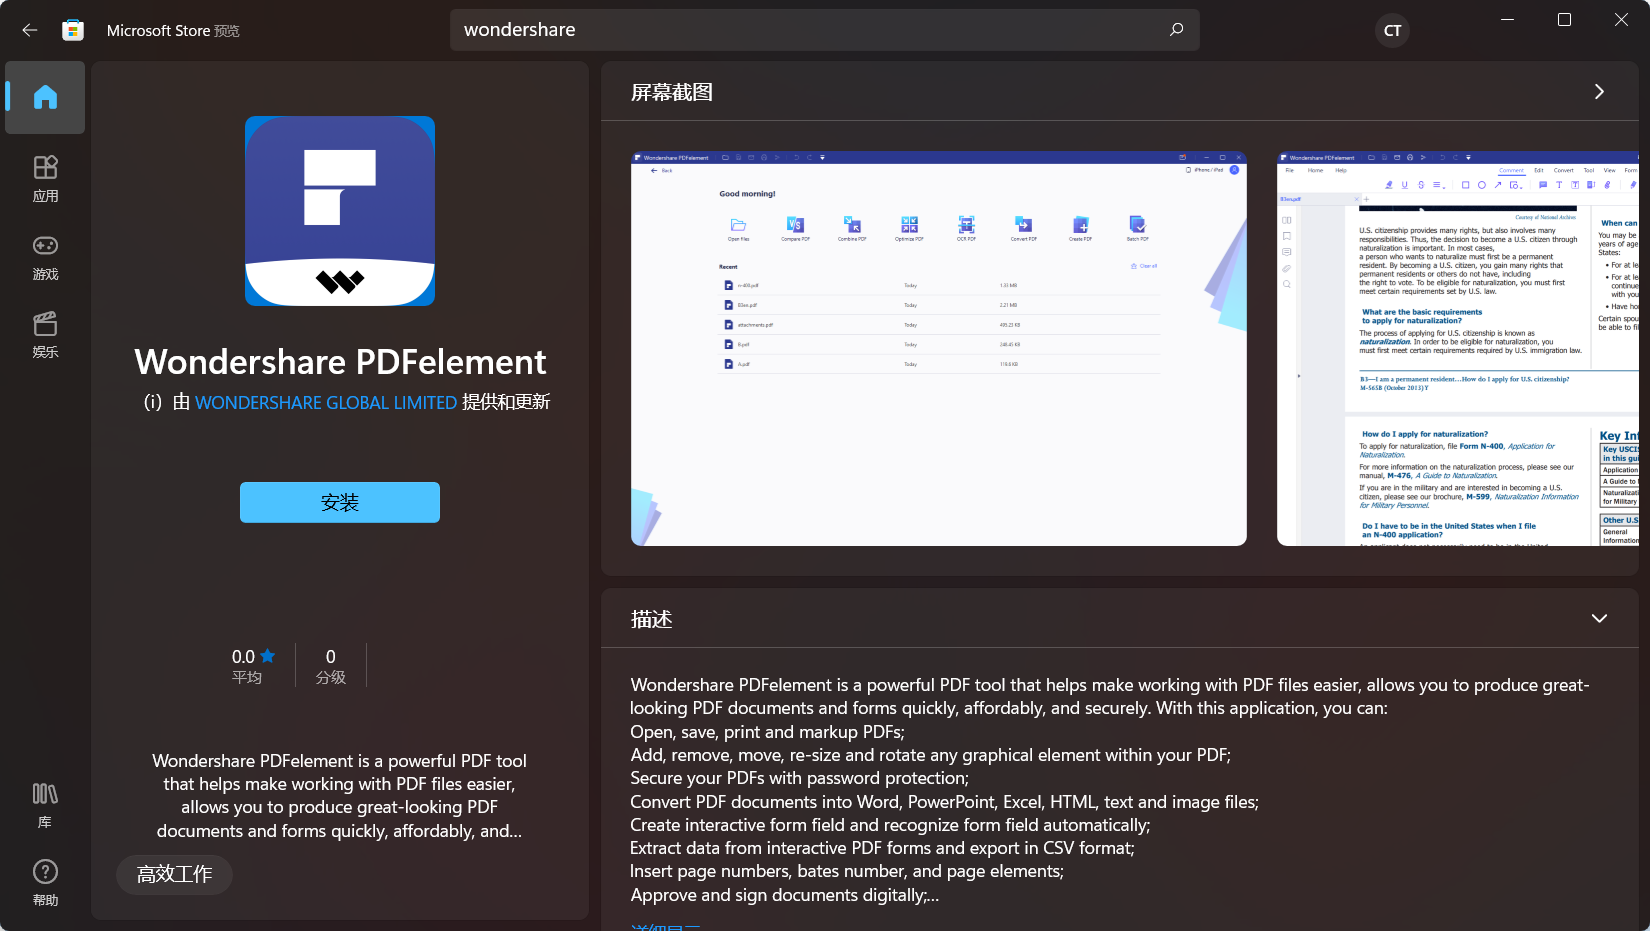Click the 0 分级 ratings count
This screenshot has width=1650, height=931.
[x=331, y=666]
